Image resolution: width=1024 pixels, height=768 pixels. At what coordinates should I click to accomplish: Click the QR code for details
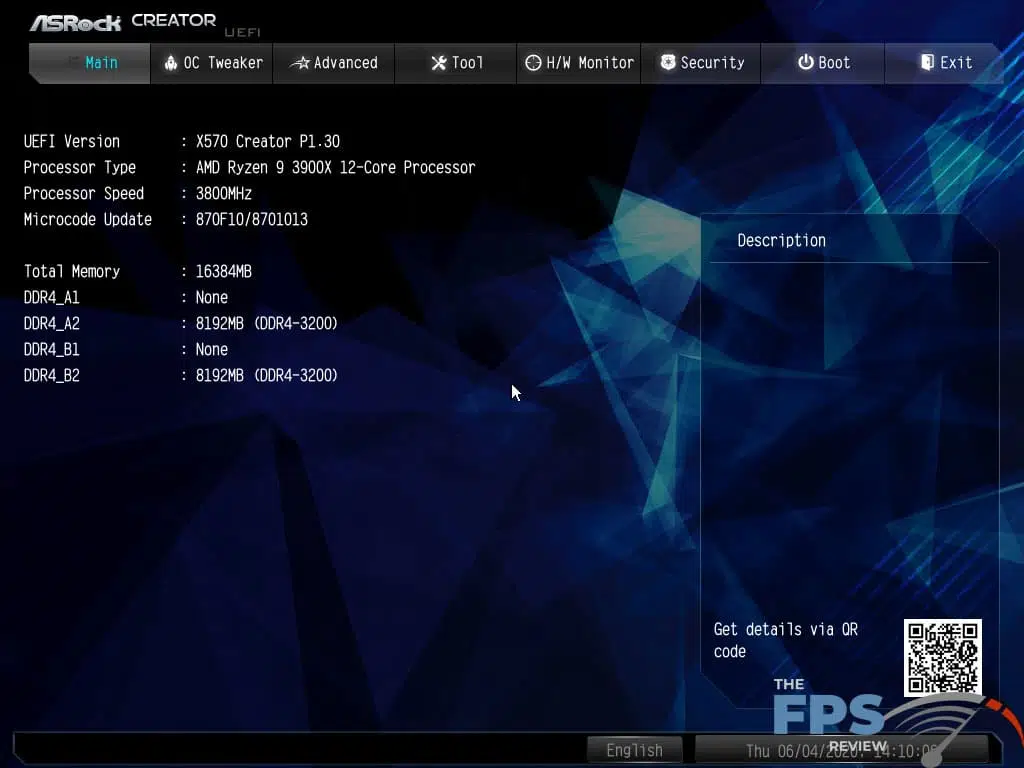941,659
